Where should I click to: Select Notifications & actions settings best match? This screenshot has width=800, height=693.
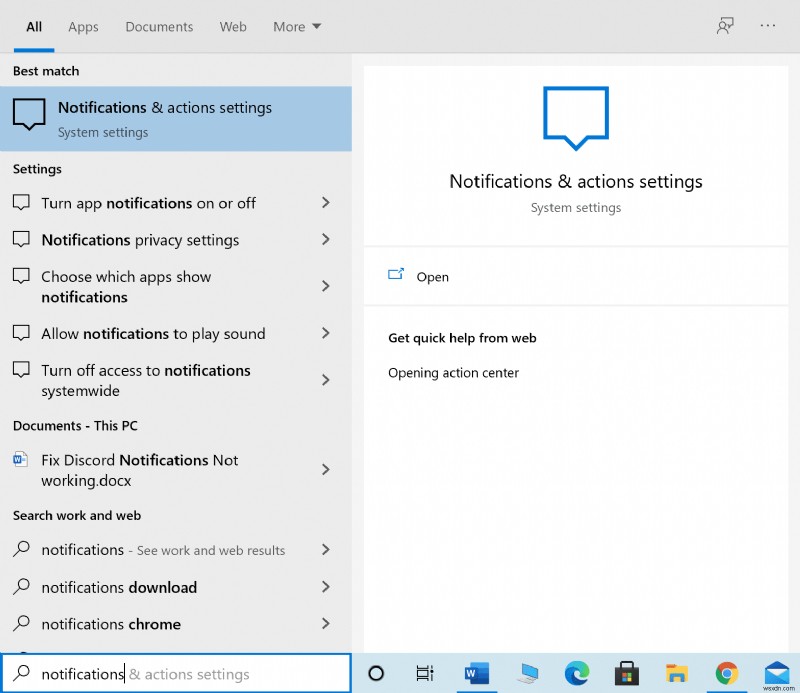[175, 119]
